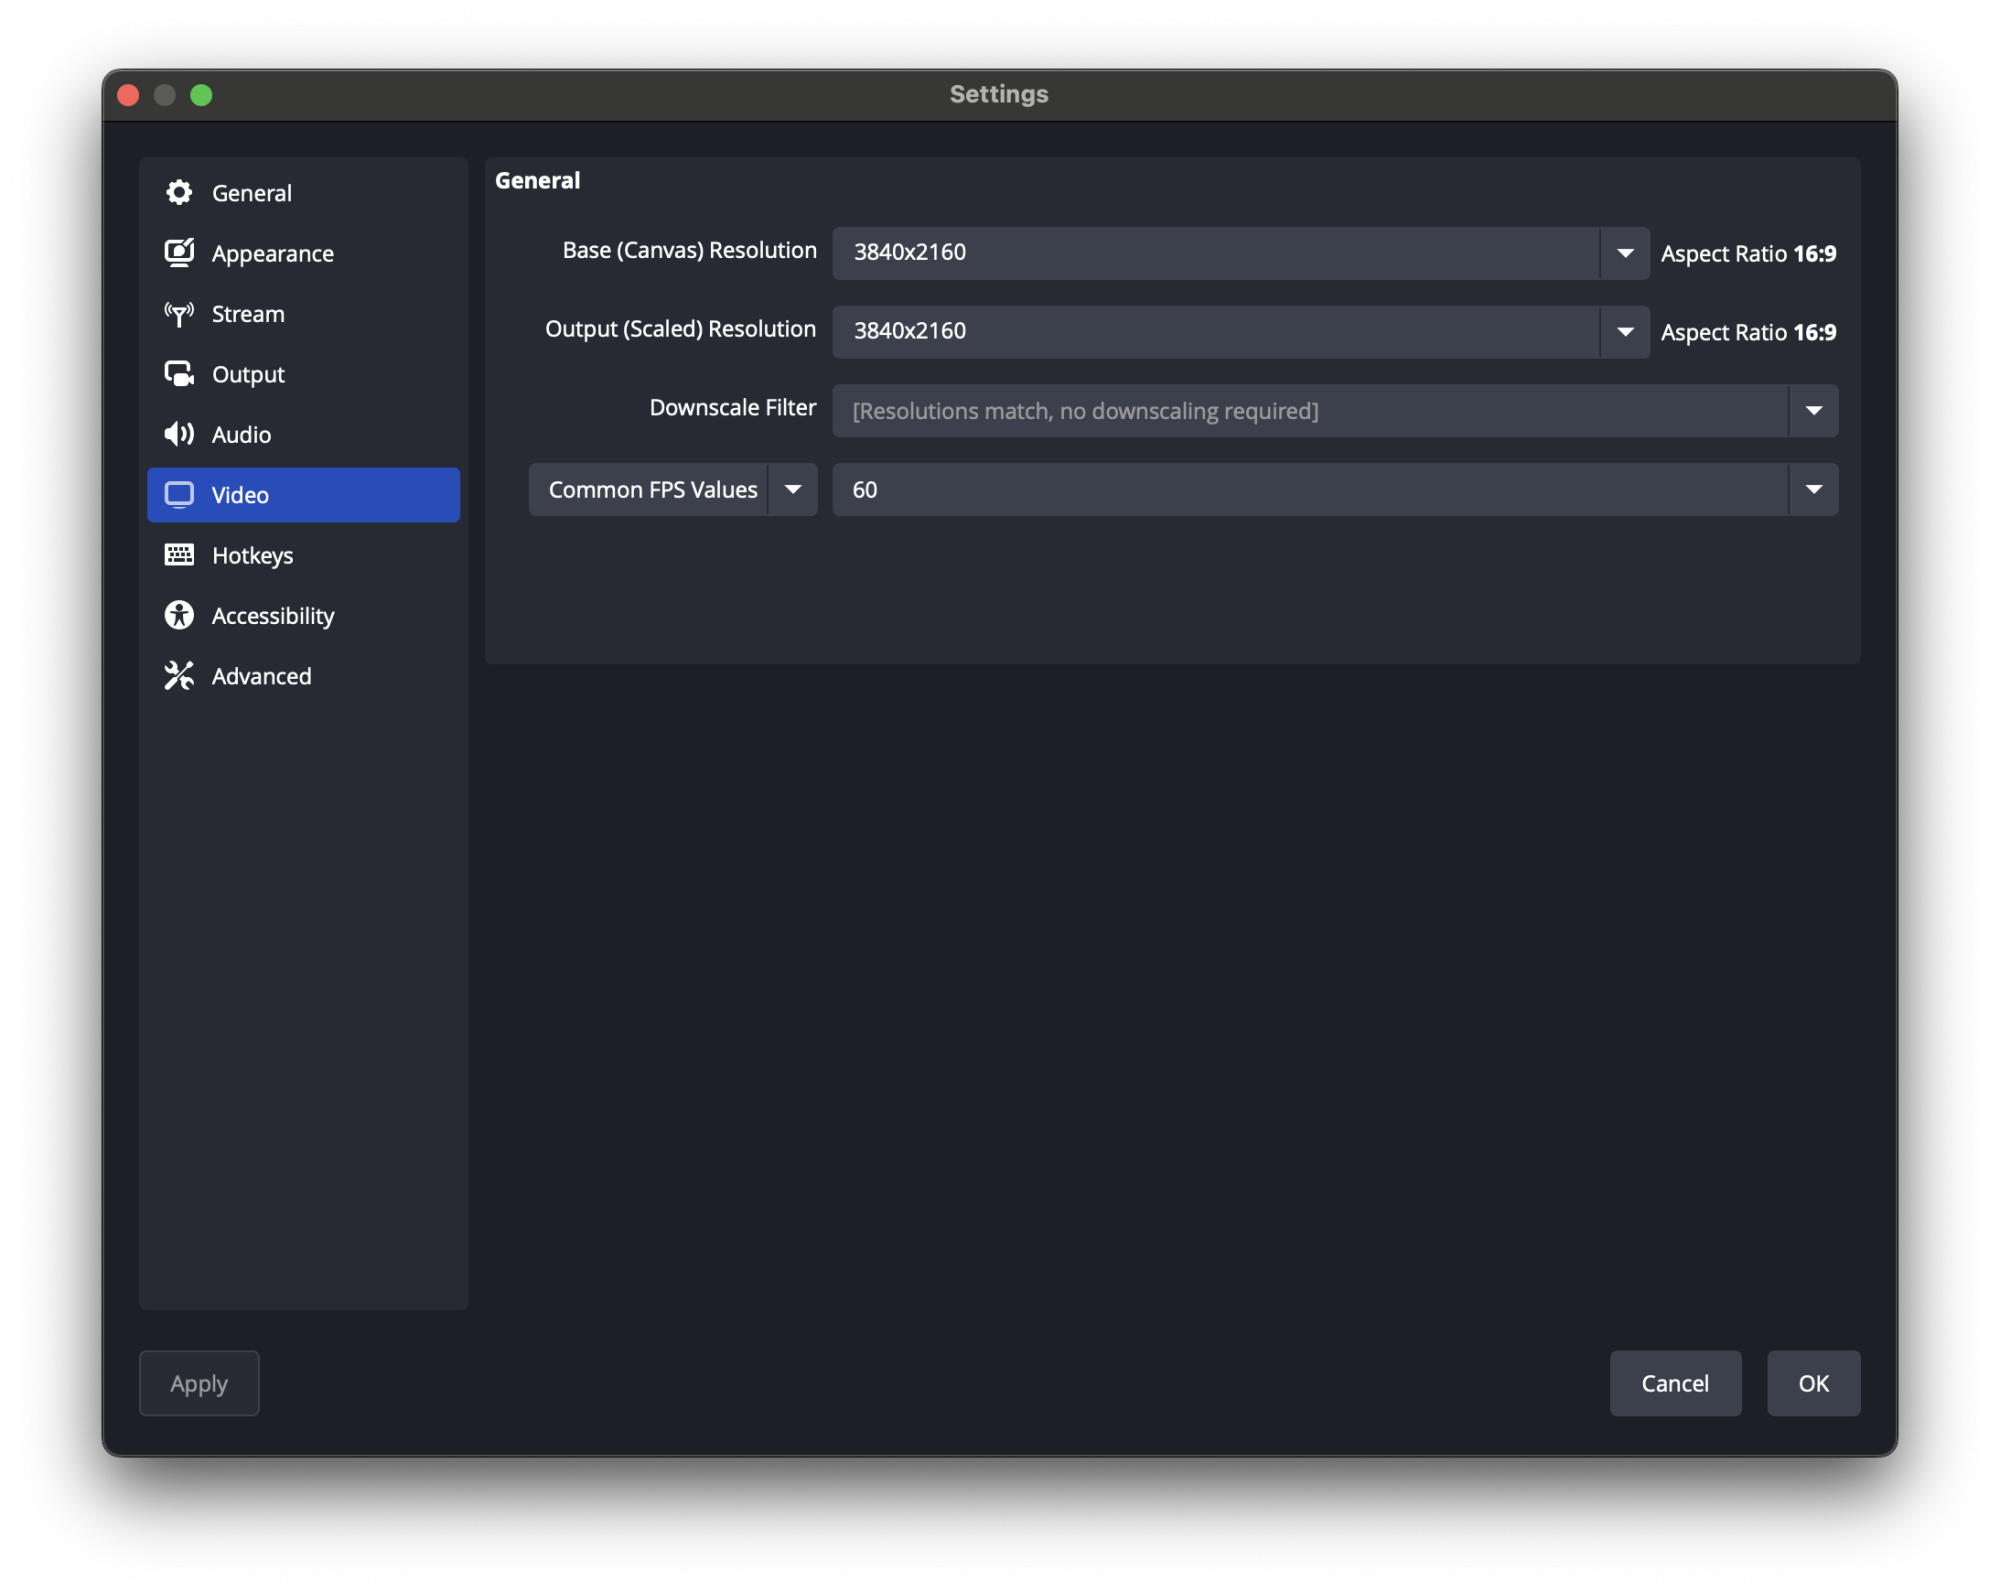Click the Advanced tools icon
This screenshot has height=1592, width=2000.
[179, 676]
